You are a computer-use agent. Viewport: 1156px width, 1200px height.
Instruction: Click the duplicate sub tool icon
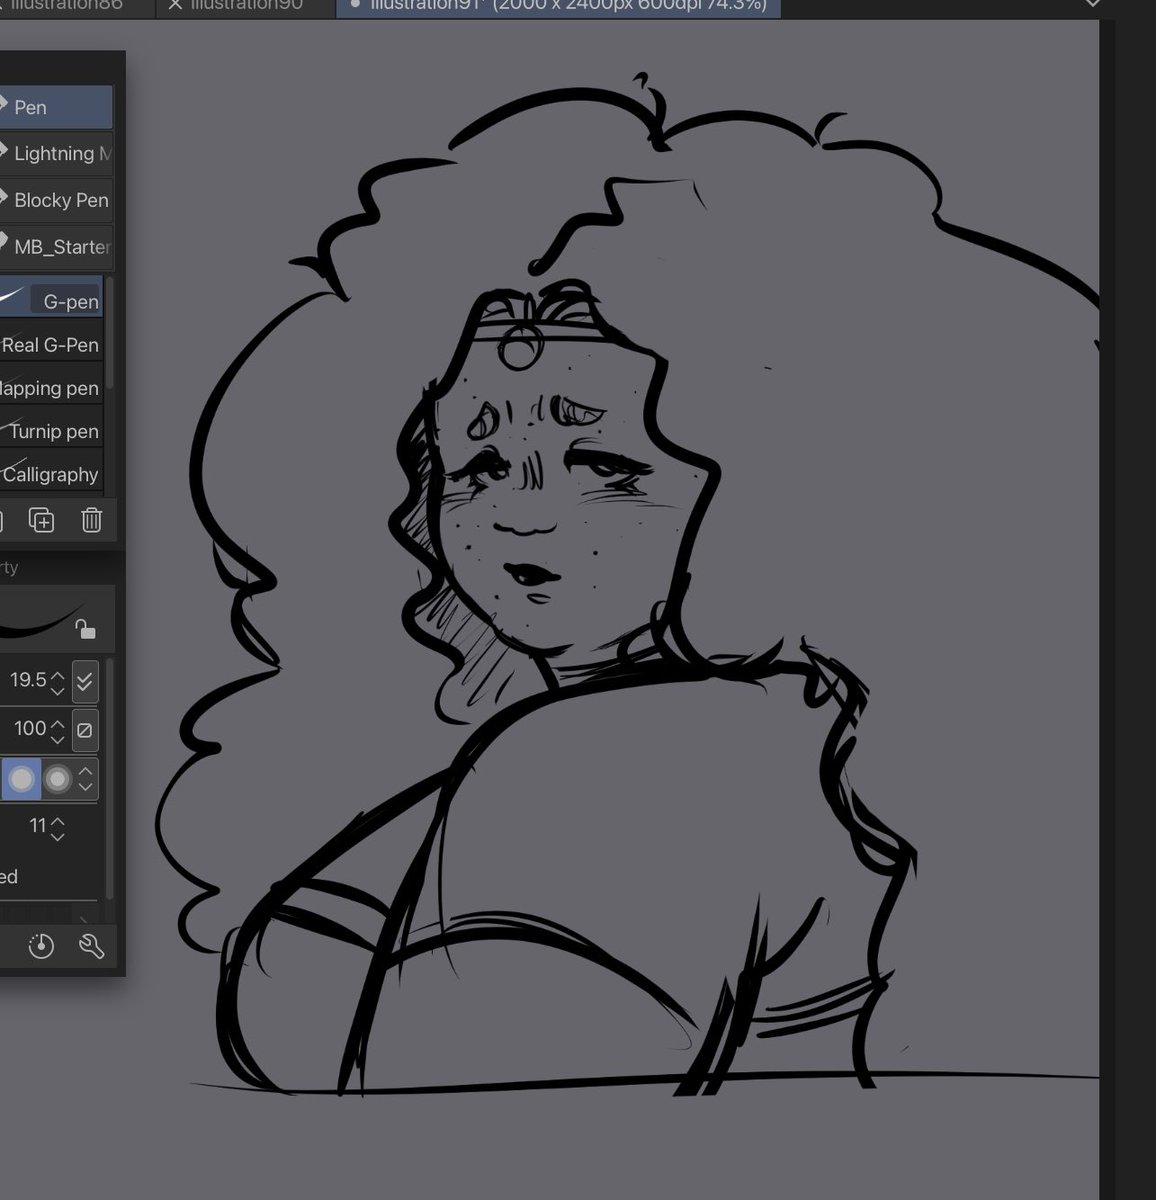(42, 520)
